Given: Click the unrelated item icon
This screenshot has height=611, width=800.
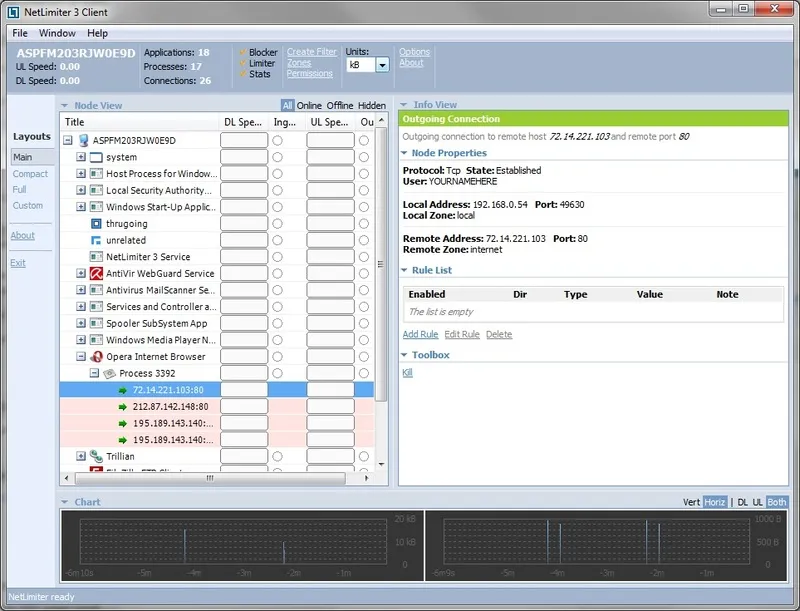Looking at the screenshot, I should pos(96,240).
